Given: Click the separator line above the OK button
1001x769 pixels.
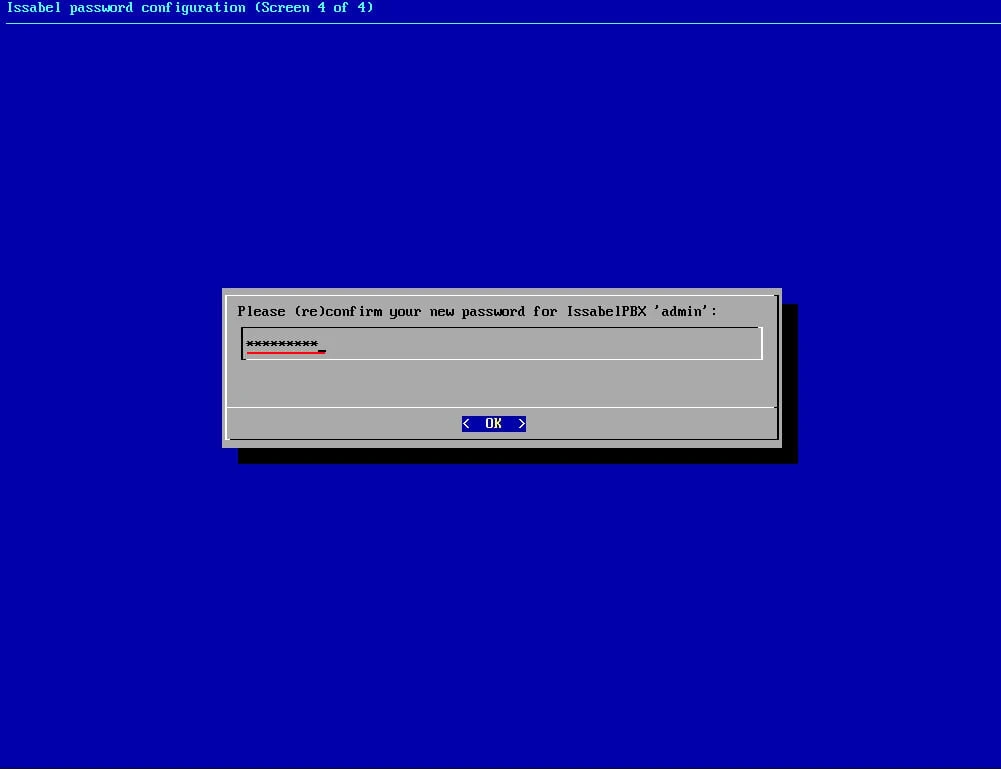Looking at the screenshot, I should [x=500, y=407].
